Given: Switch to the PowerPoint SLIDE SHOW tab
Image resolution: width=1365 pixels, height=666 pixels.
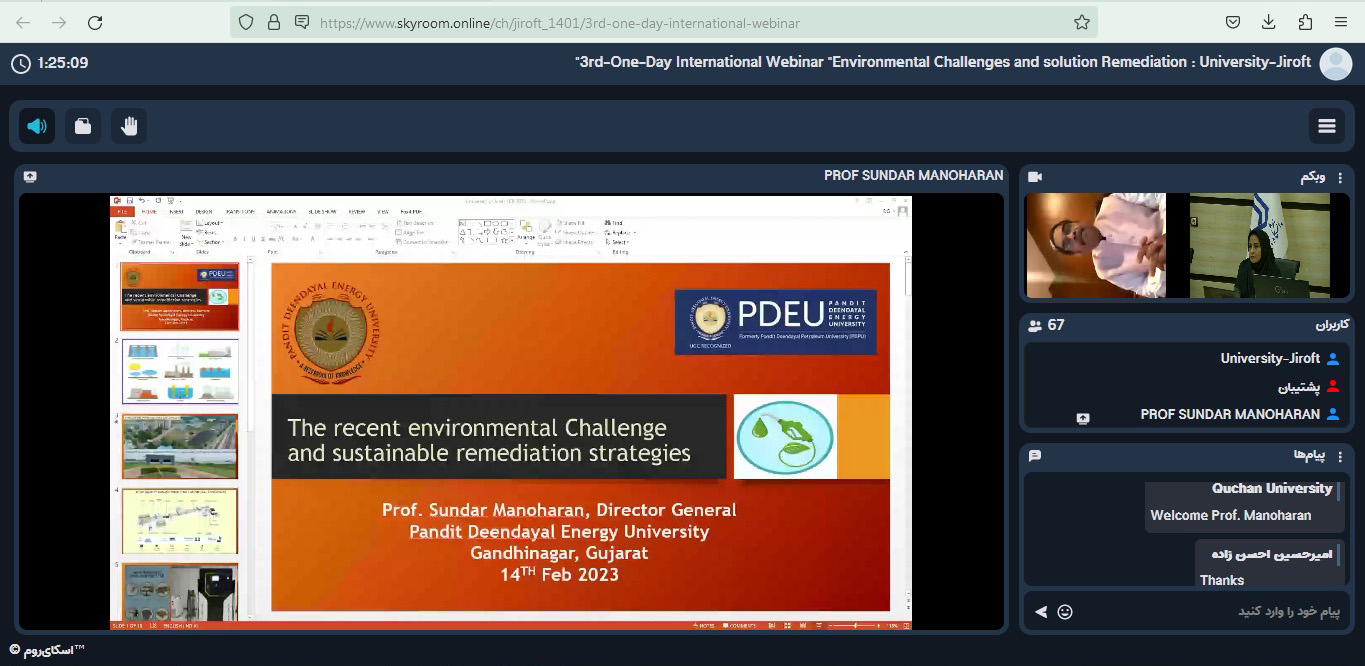Looking at the screenshot, I should [322, 212].
